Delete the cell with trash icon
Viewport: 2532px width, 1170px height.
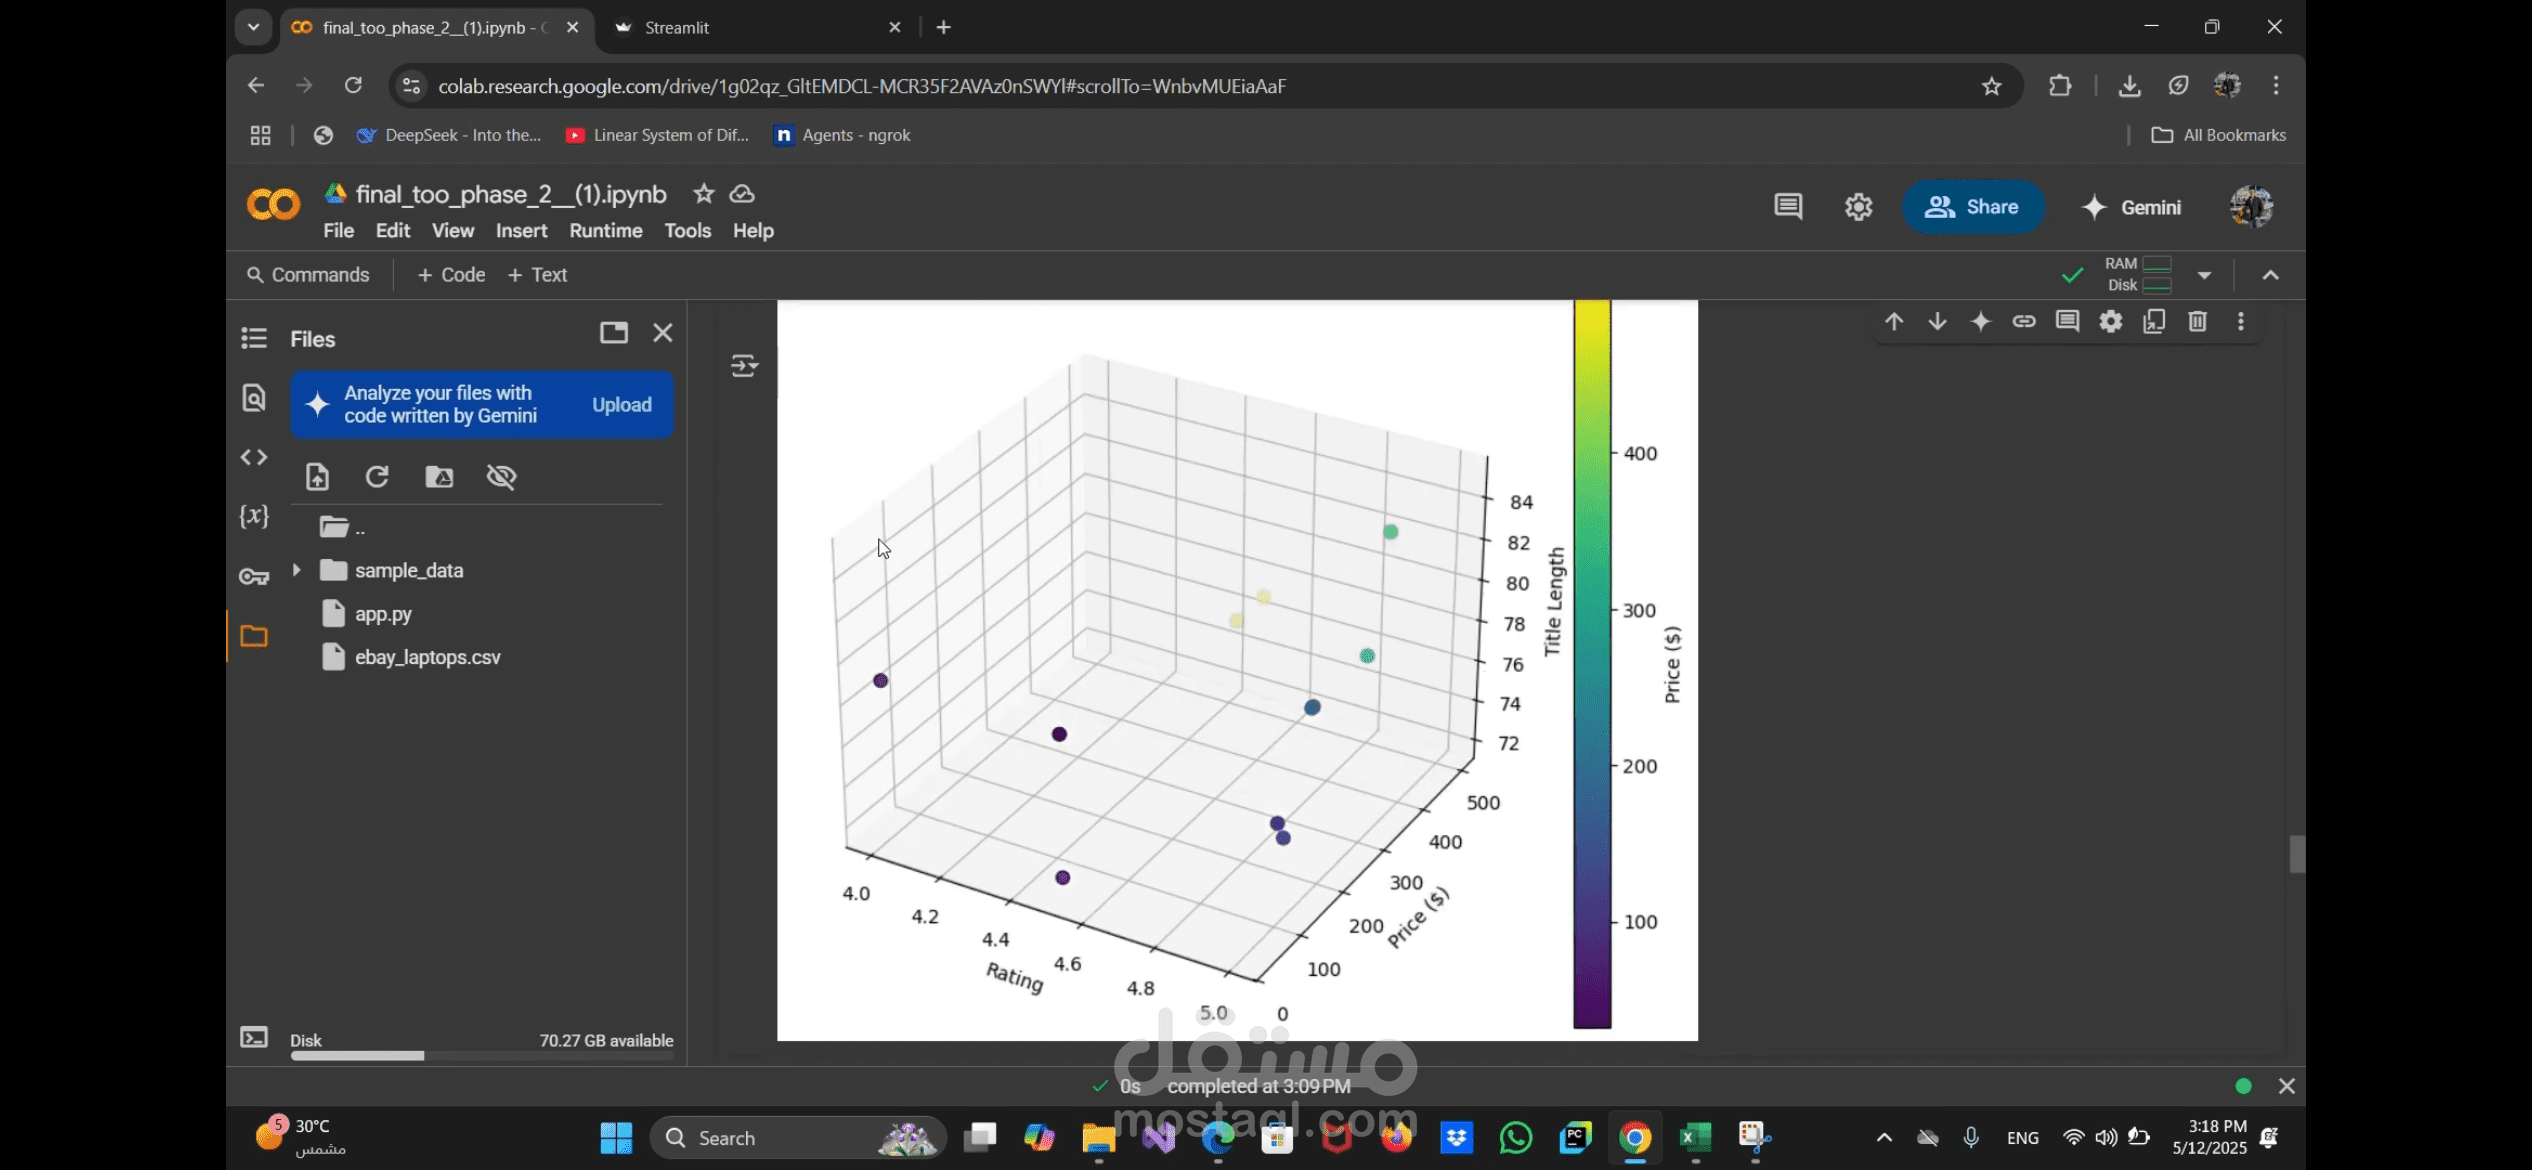point(2197,322)
